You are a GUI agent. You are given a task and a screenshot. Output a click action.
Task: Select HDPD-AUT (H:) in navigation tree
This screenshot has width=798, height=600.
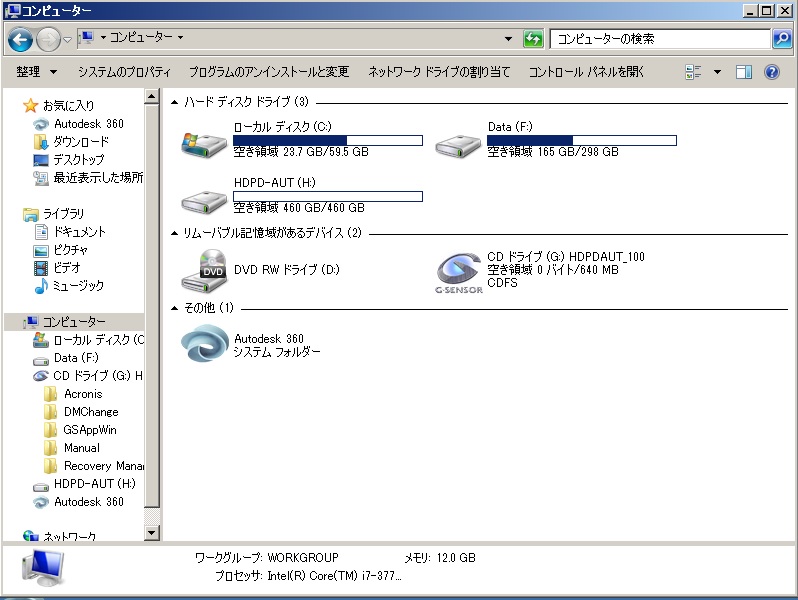(x=84, y=483)
